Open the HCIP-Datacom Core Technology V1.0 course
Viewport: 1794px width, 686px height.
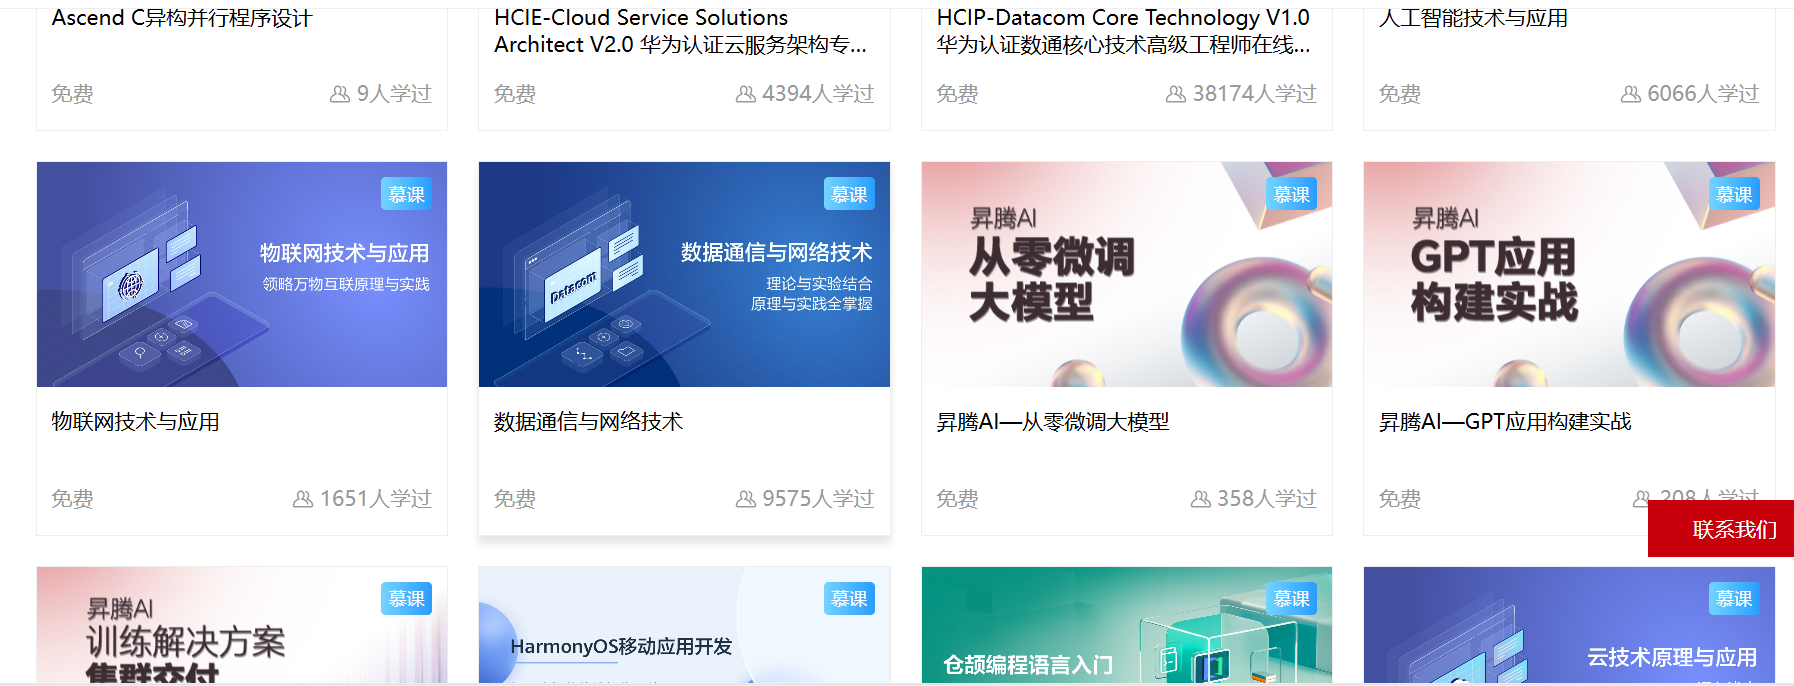tap(1124, 31)
